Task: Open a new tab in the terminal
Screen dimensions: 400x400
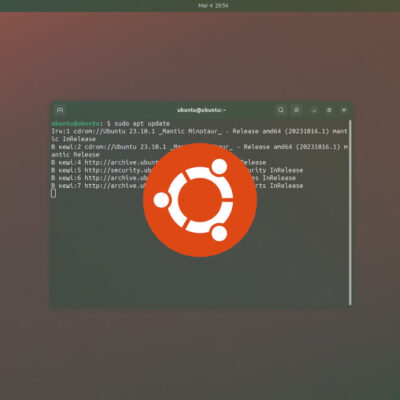Action: coord(60,110)
